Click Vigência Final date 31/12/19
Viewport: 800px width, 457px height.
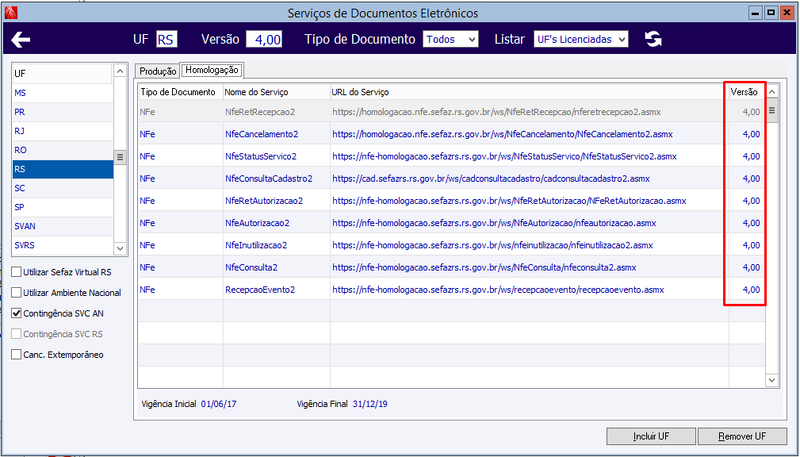pos(370,404)
